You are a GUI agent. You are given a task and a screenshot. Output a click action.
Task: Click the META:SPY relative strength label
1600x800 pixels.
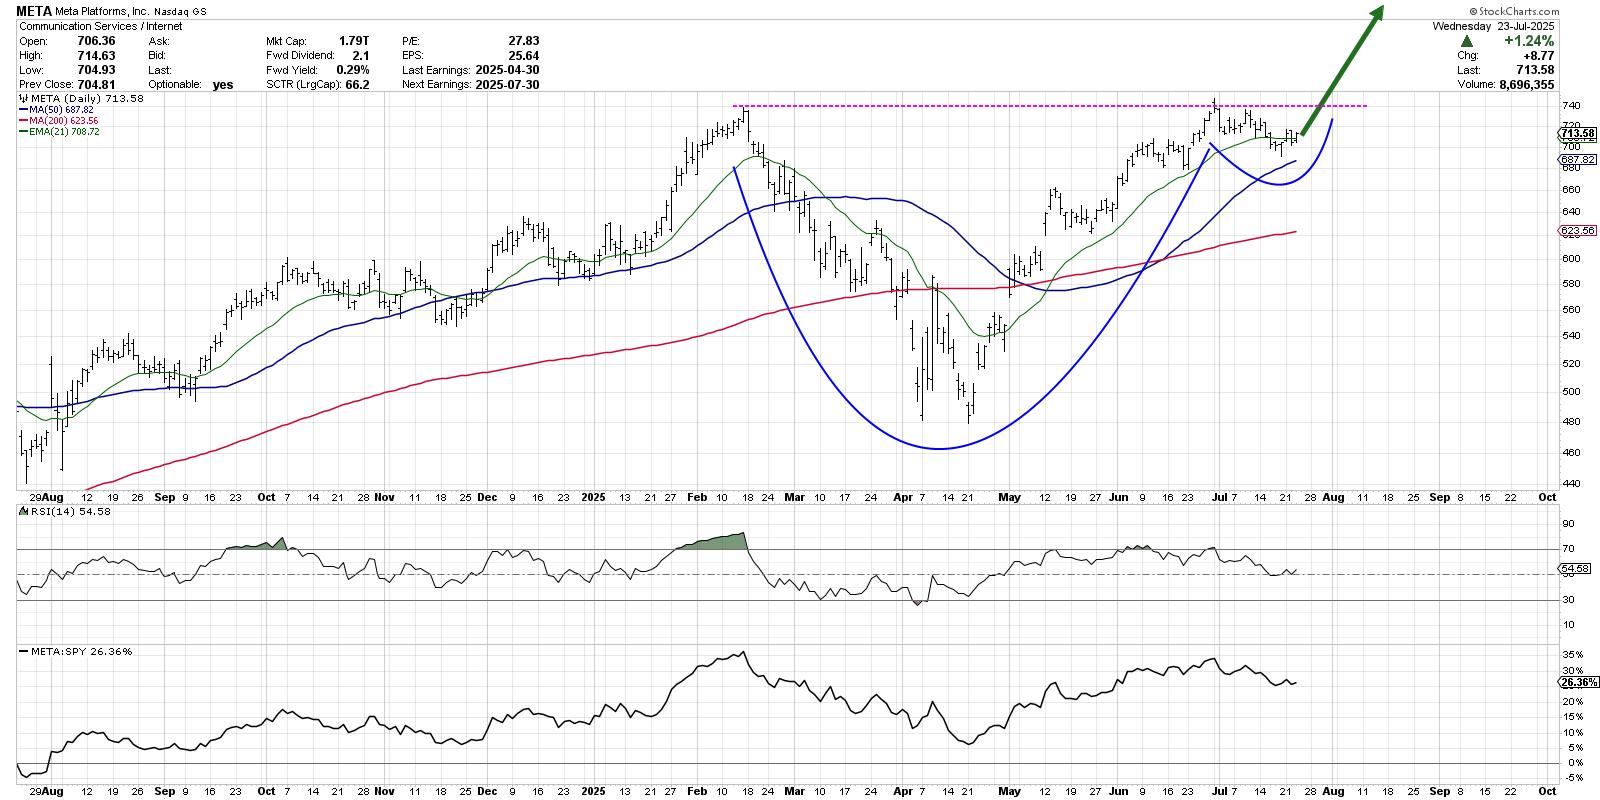click(x=77, y=651)
